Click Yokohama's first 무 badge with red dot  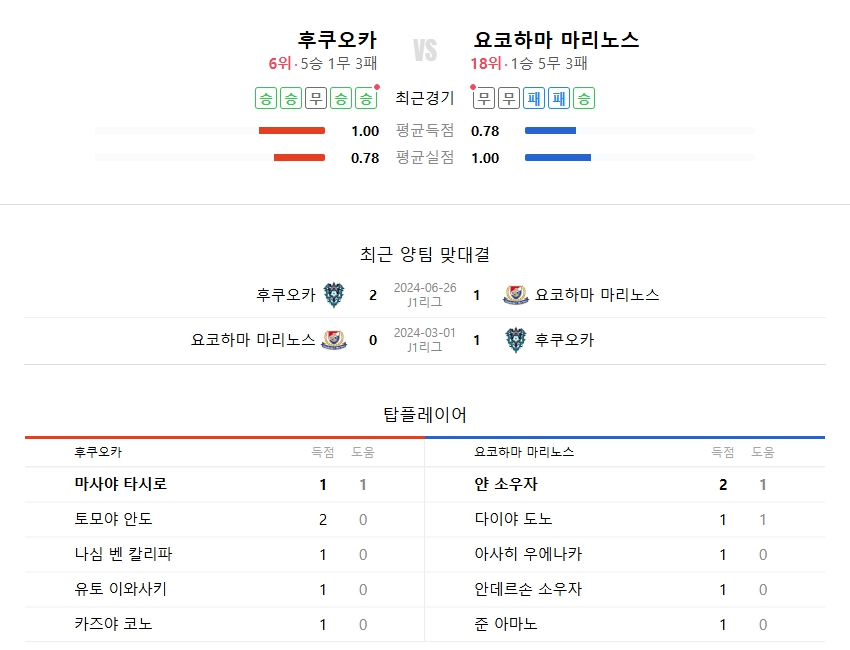[x=484, y=98]
